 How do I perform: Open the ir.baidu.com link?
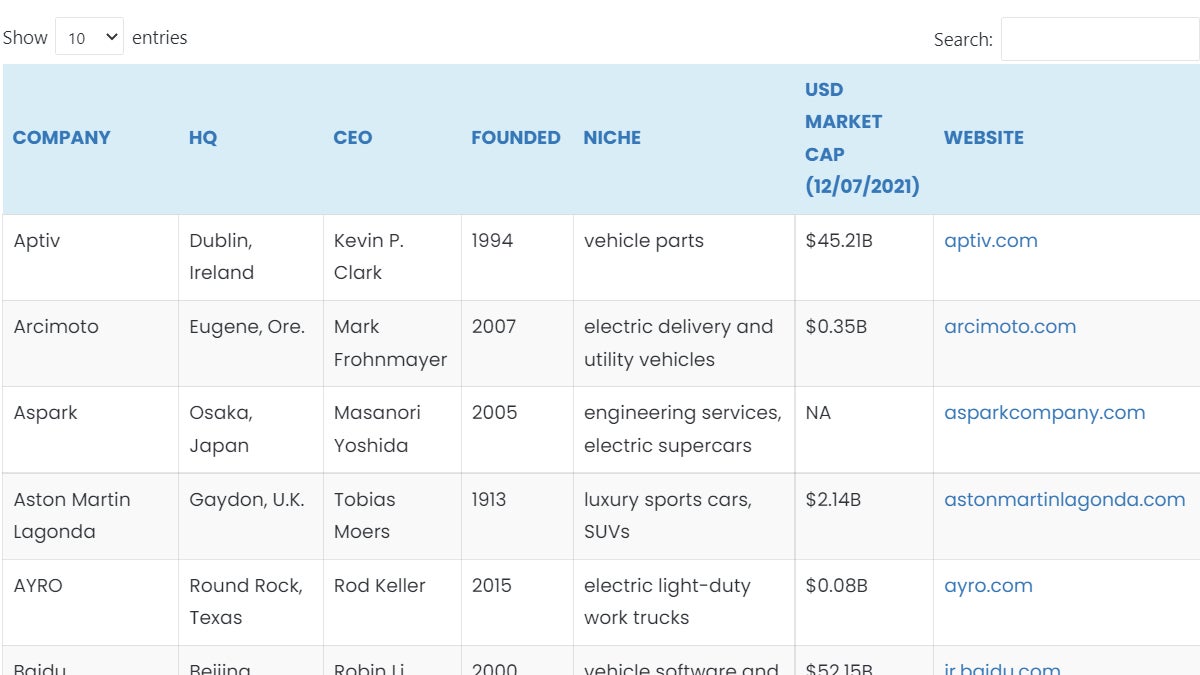pyautogui.click(x=1002, y=667)
